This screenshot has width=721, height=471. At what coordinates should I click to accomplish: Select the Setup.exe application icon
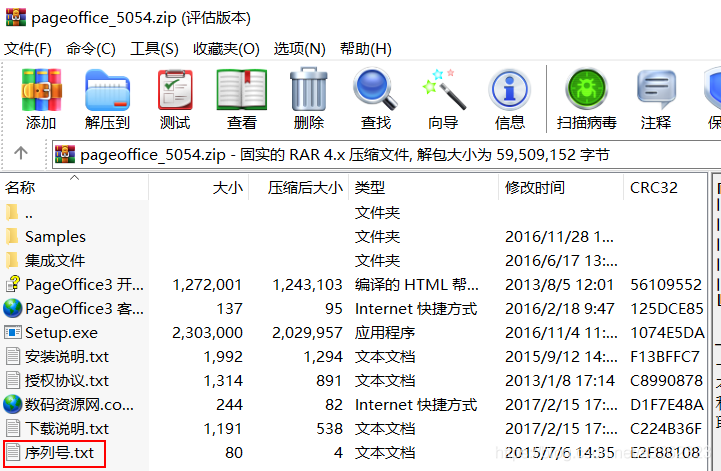click(x=13, y=332)
